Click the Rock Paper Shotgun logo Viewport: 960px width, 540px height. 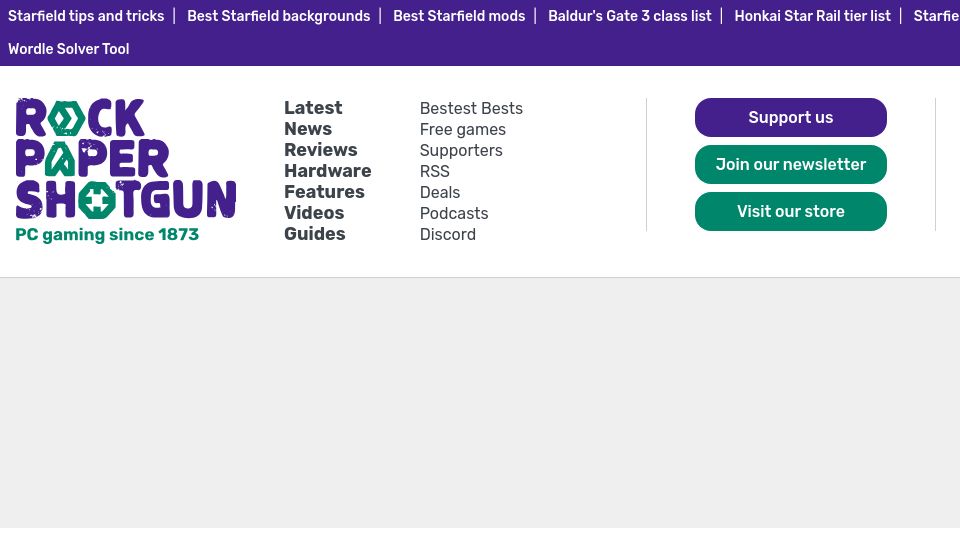pyautogui.click(x=126, y=170)
